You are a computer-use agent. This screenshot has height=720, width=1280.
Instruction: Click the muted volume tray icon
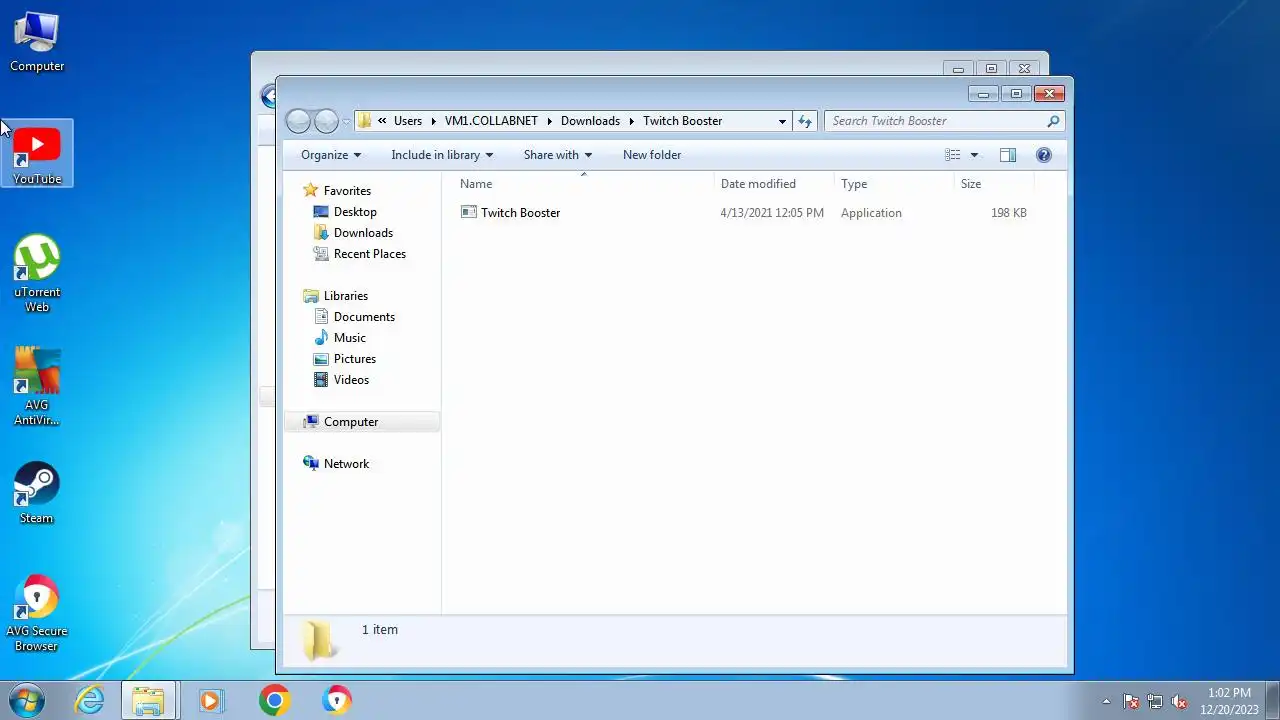pos(1179,701)
